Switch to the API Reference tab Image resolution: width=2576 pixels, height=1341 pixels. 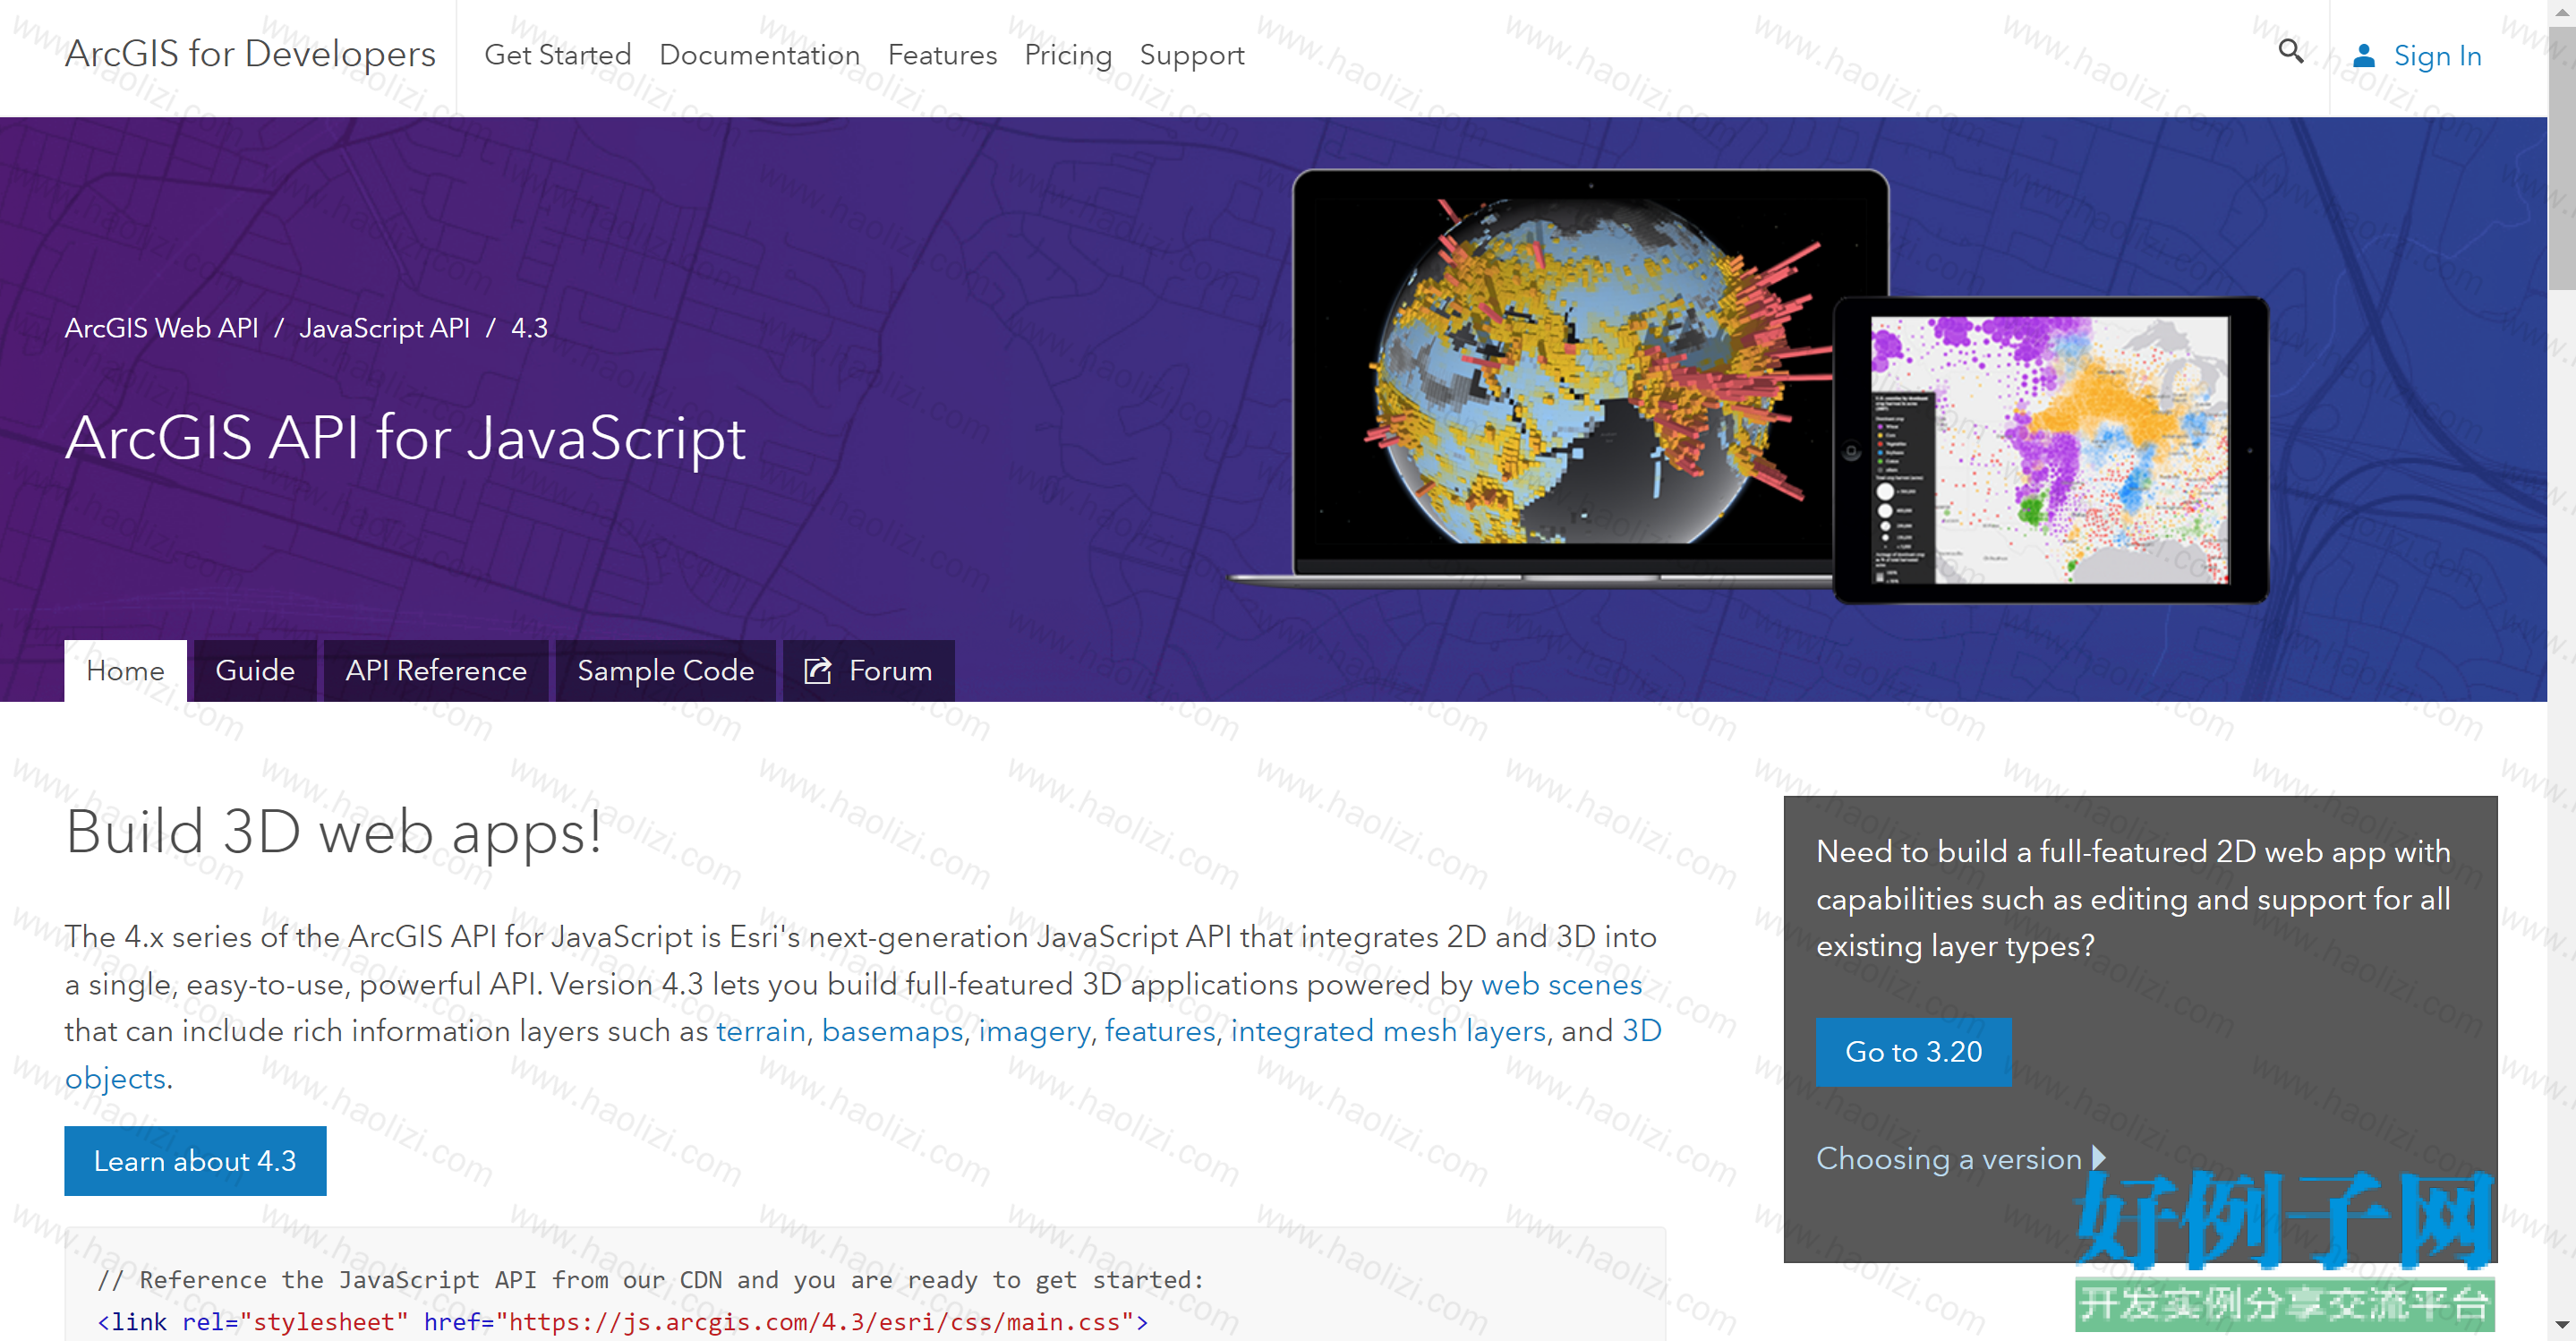point(436,670)
